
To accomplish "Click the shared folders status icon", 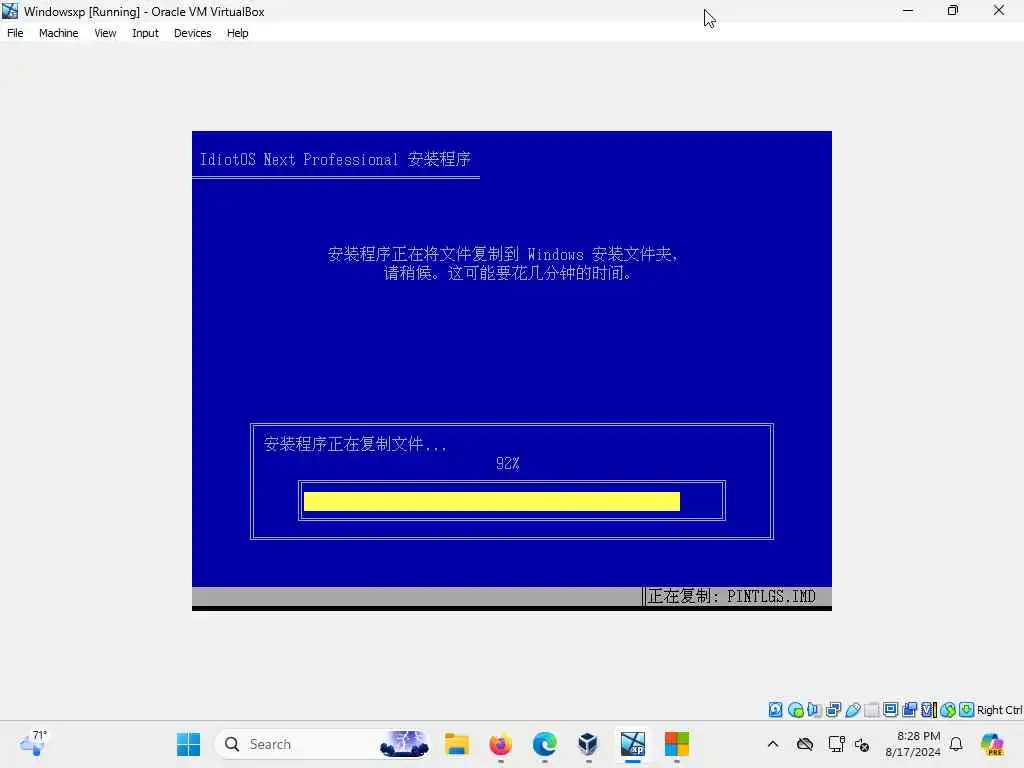I will 871,710.
